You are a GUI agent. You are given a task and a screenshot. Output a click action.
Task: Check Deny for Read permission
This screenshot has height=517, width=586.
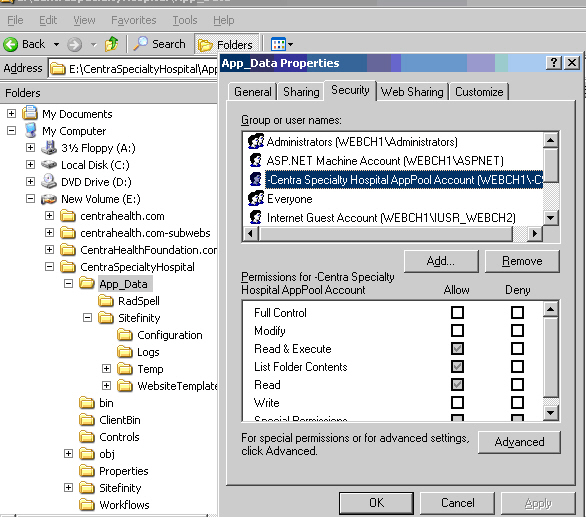tap(517, 384)
